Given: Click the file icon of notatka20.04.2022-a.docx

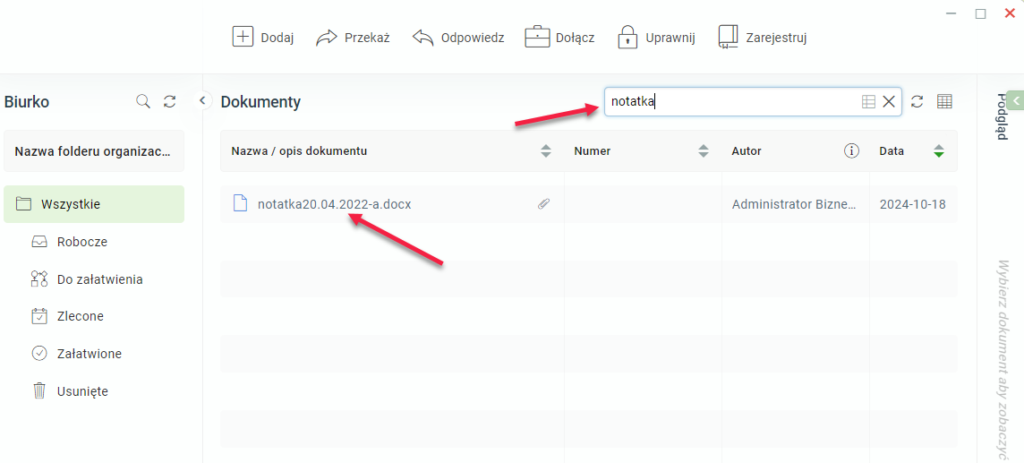Looking at the screenshot, I should [241, 204].
